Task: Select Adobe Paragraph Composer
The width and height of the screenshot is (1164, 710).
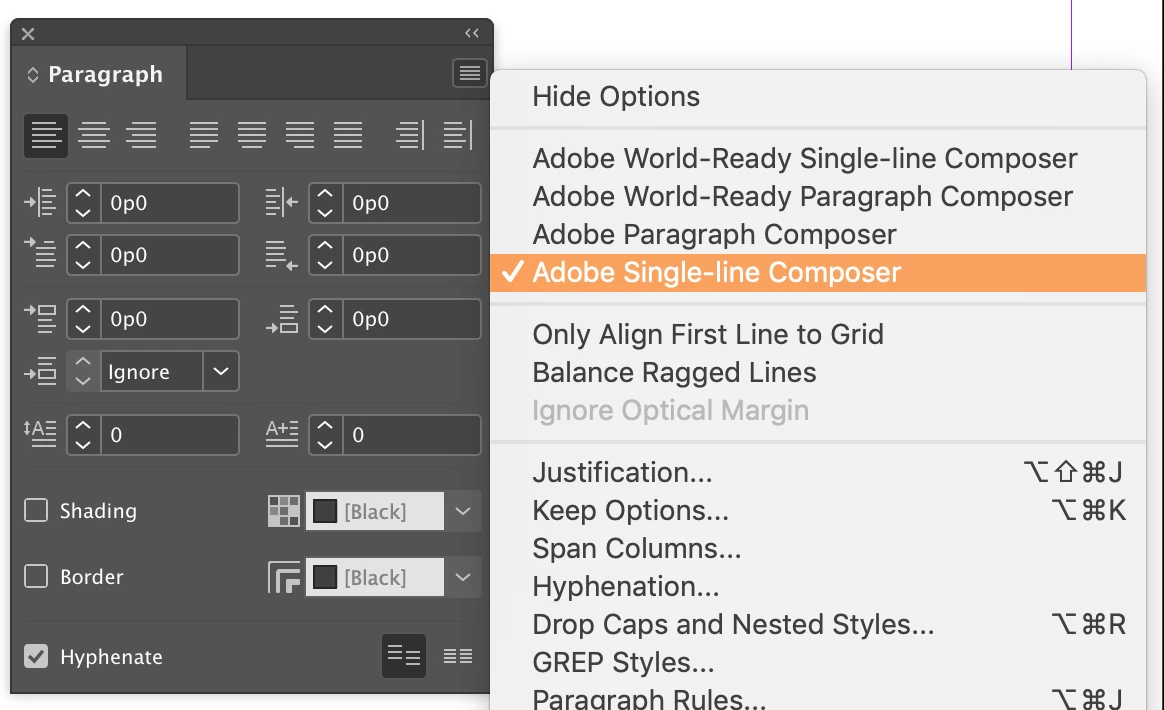Action: point(818,234)
